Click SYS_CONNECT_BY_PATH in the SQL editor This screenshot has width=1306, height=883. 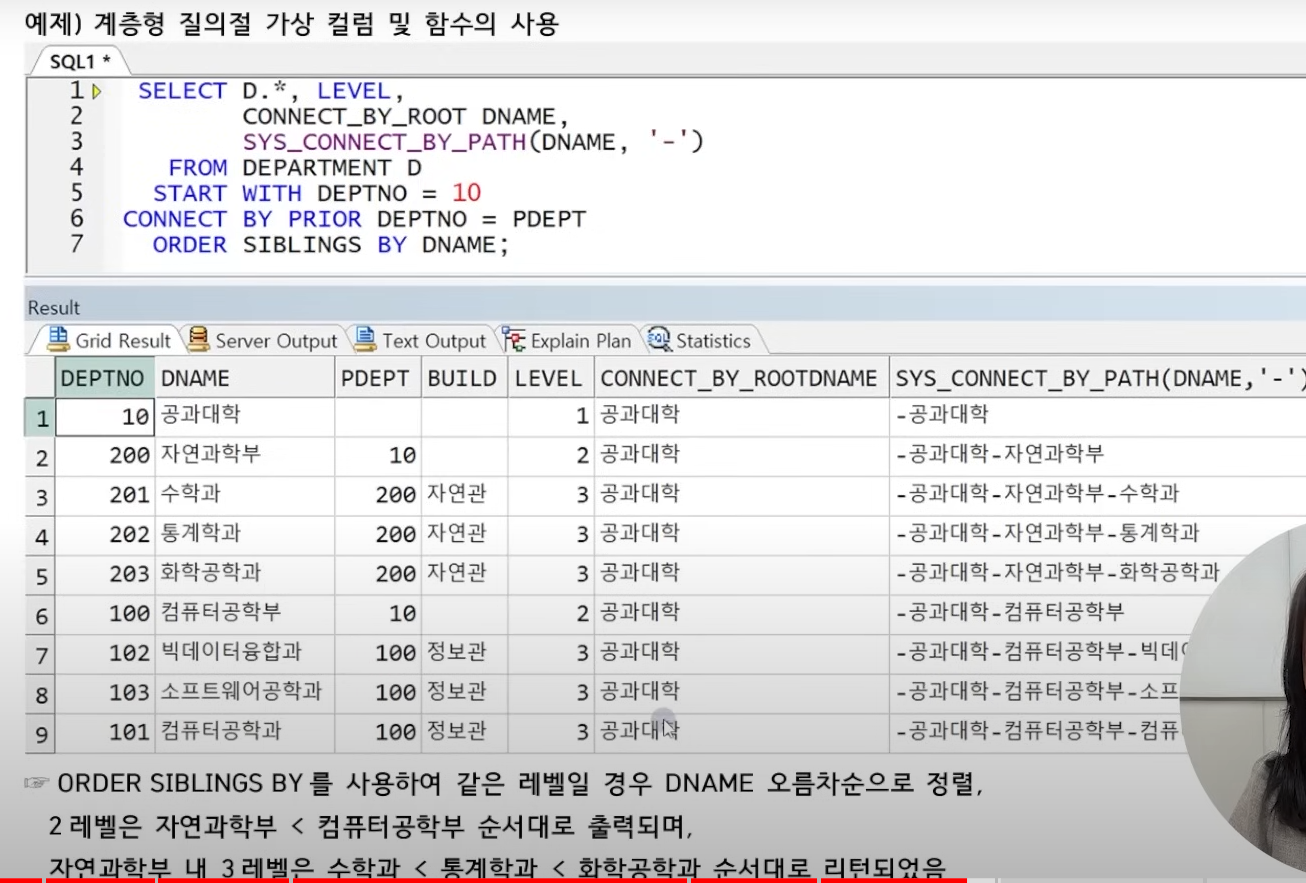(x=384, y=143)
